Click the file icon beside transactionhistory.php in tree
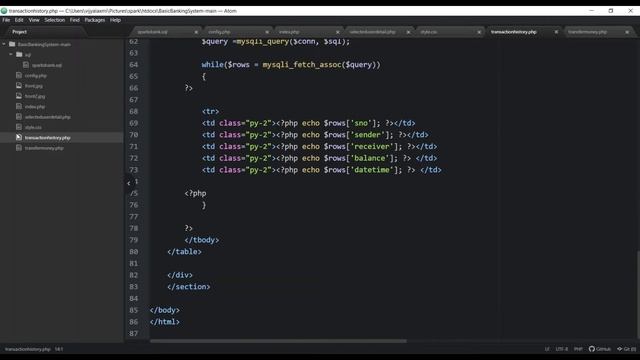Screen dimensions: 640x360 coord(19,137)
